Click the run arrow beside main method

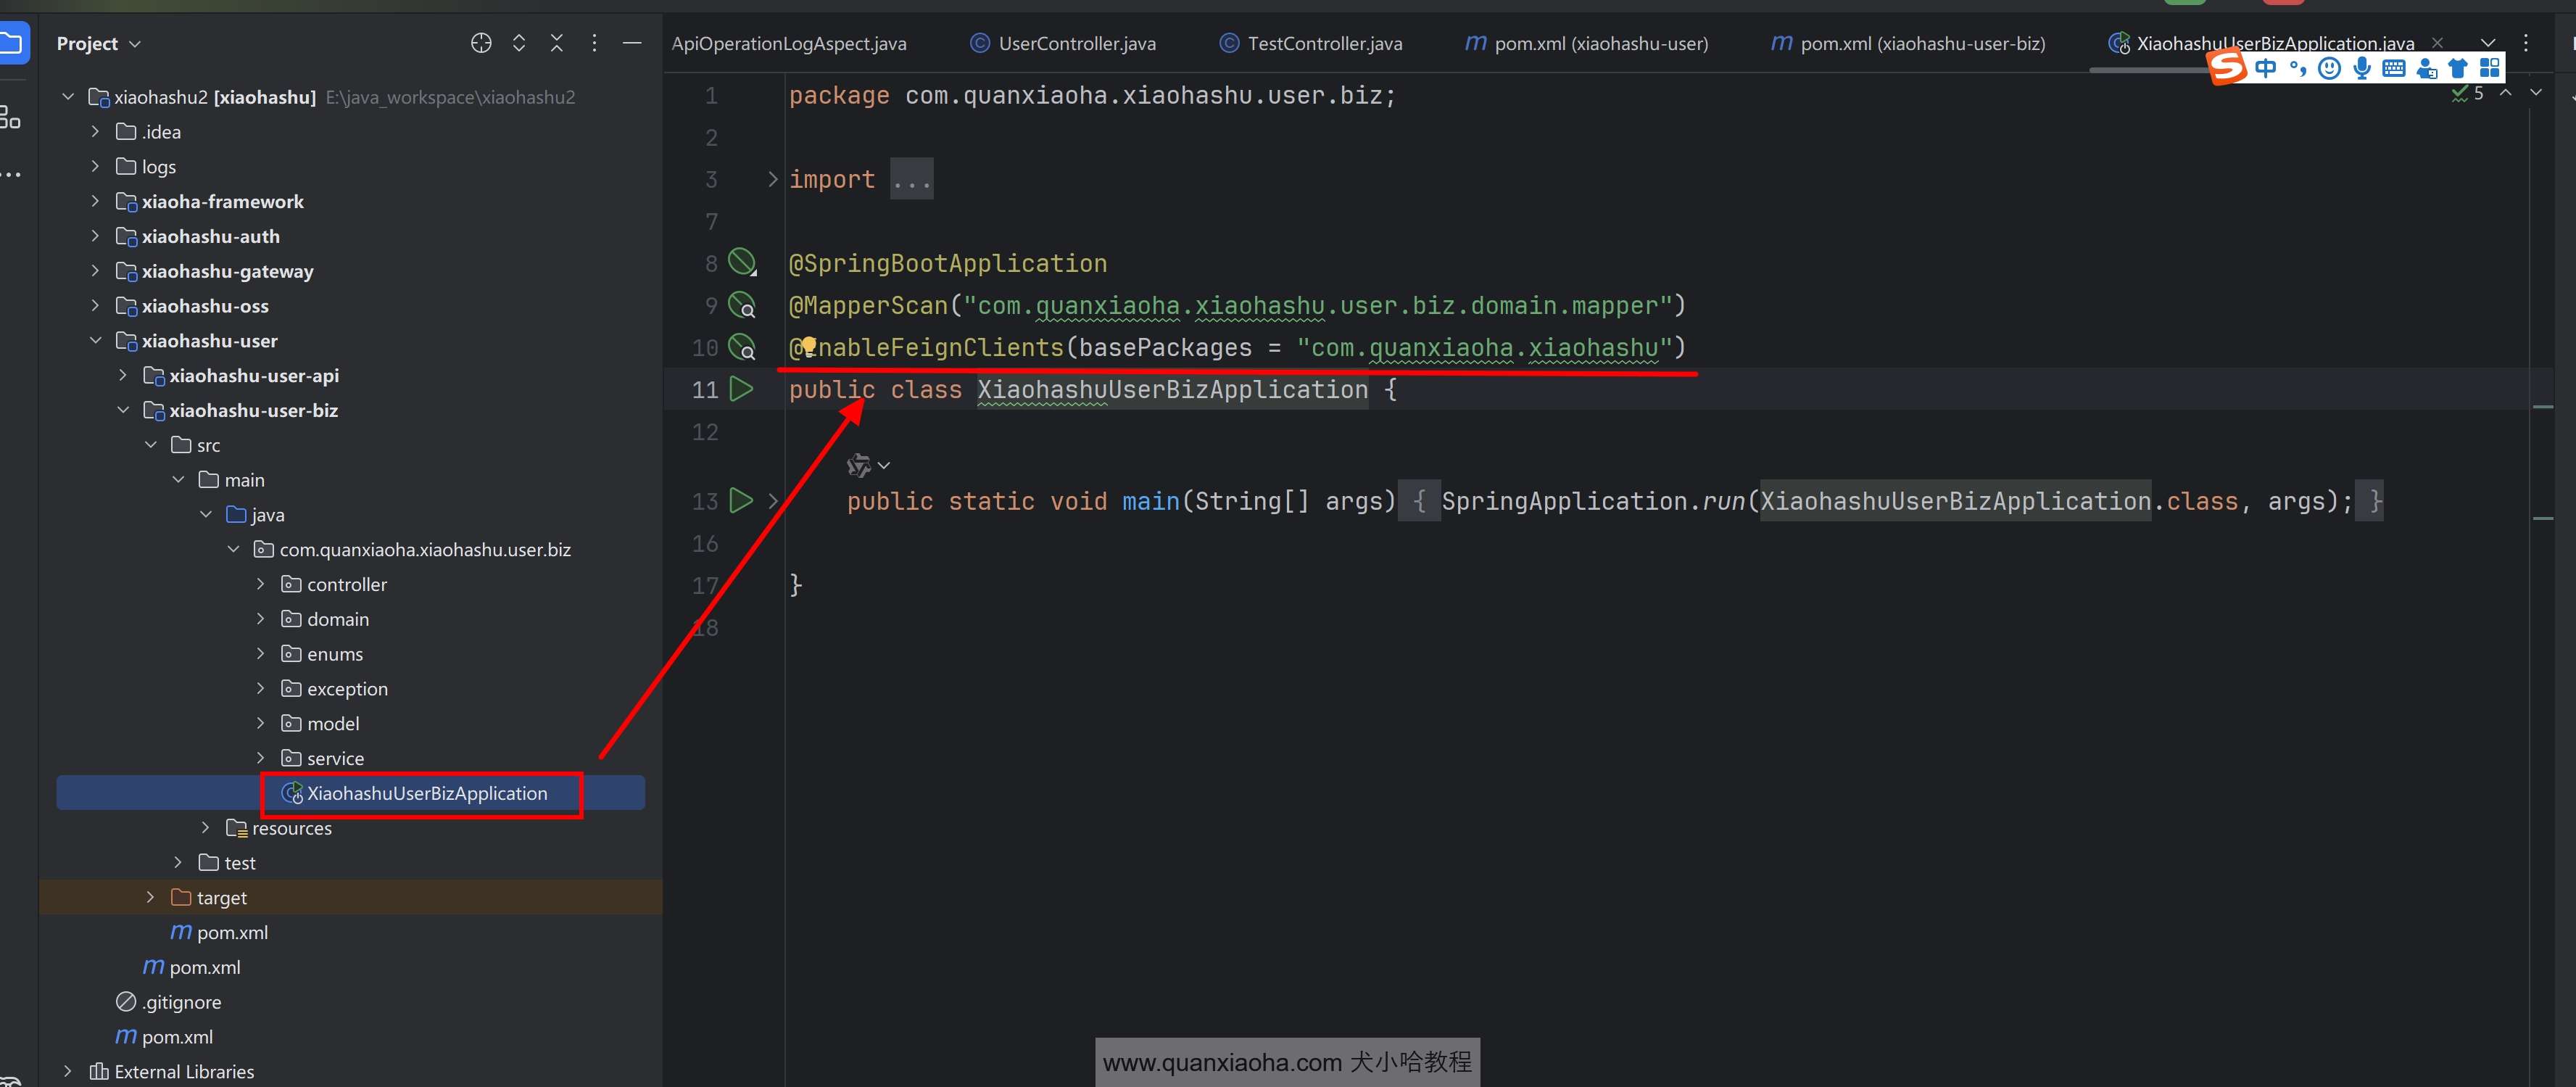point(741,500)
